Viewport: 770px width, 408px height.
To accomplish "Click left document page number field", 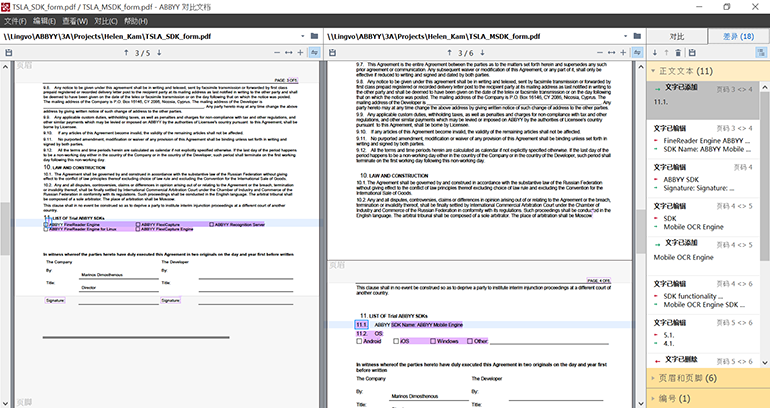I will pos(140,52).
